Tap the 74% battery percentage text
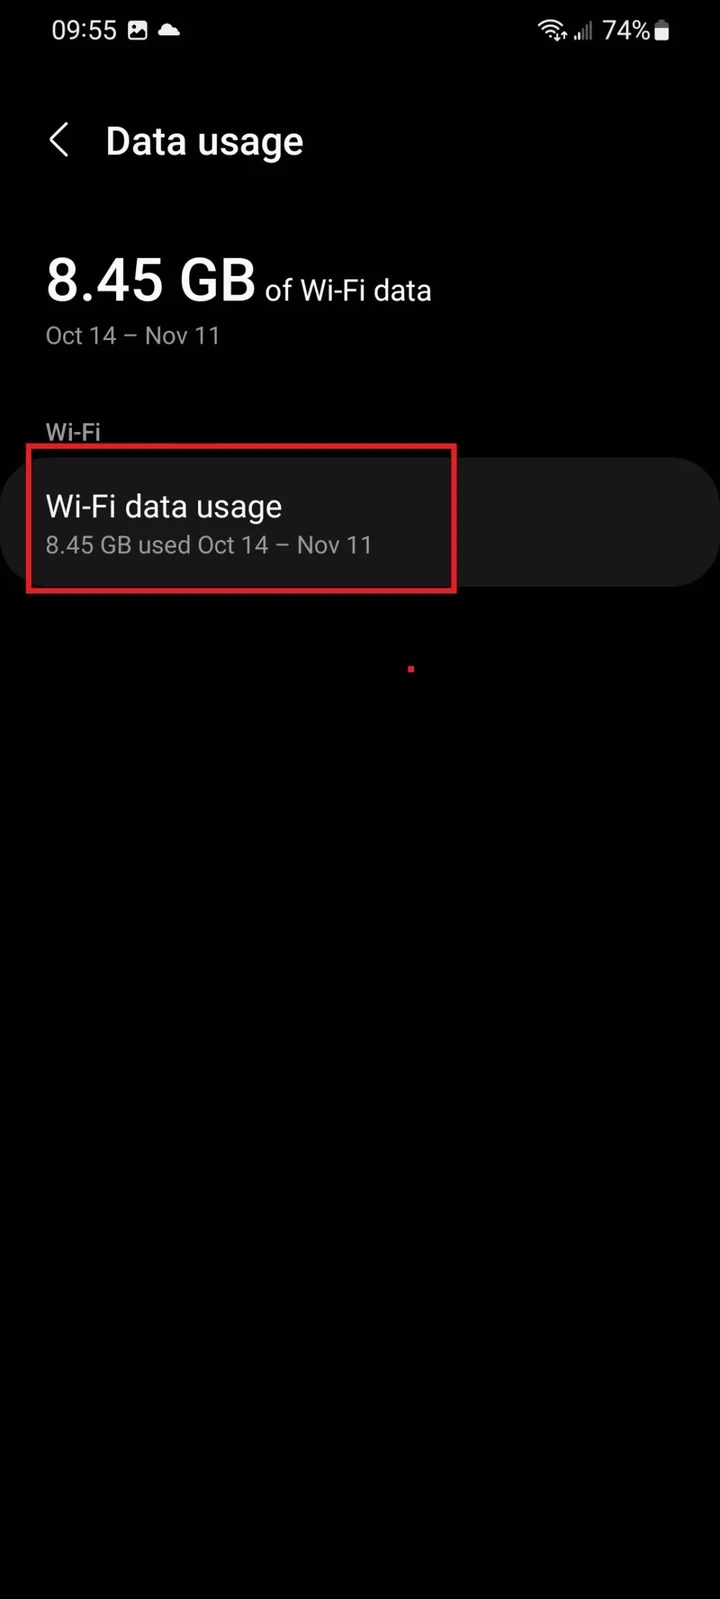The width and height of the screenshot is (720, 1599). [x=627, y=31]
